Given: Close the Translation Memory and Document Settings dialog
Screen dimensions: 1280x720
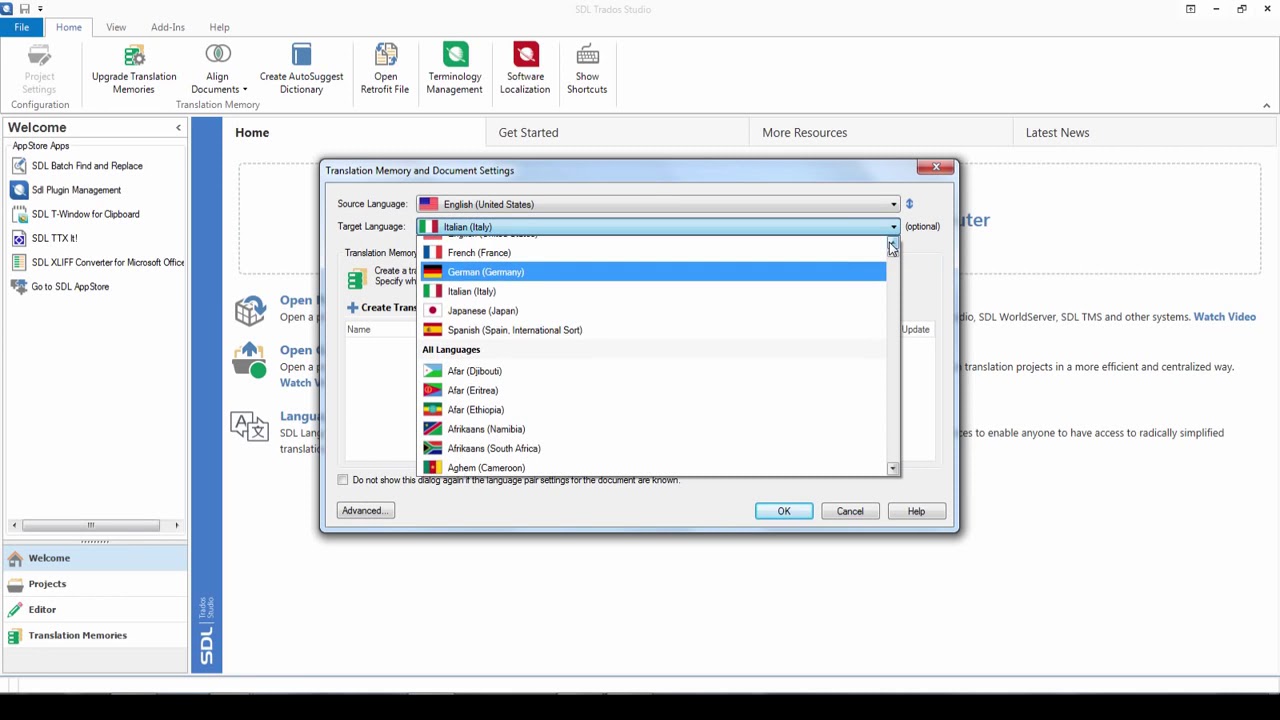Looking at the screenshot, I should (x=936, y=168).
